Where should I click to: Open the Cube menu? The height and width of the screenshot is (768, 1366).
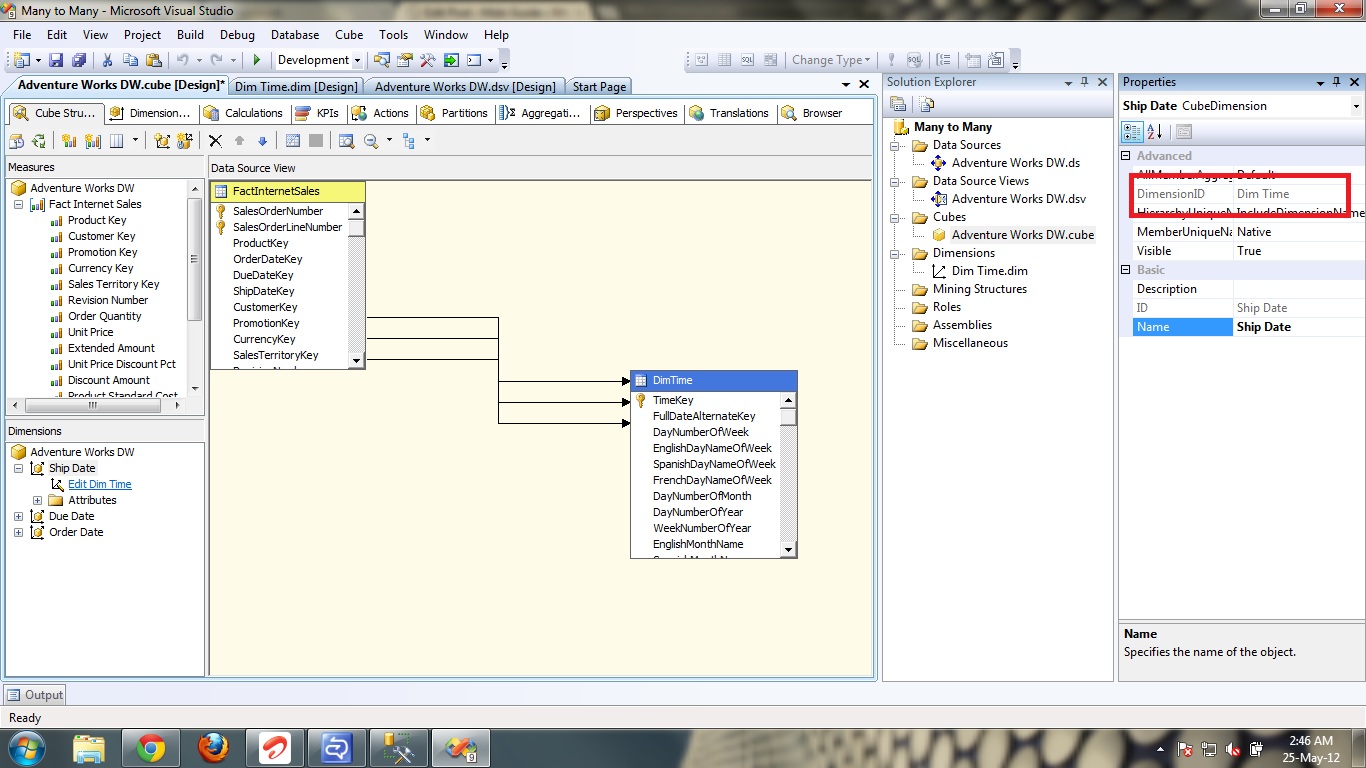(x=349, y=35)
